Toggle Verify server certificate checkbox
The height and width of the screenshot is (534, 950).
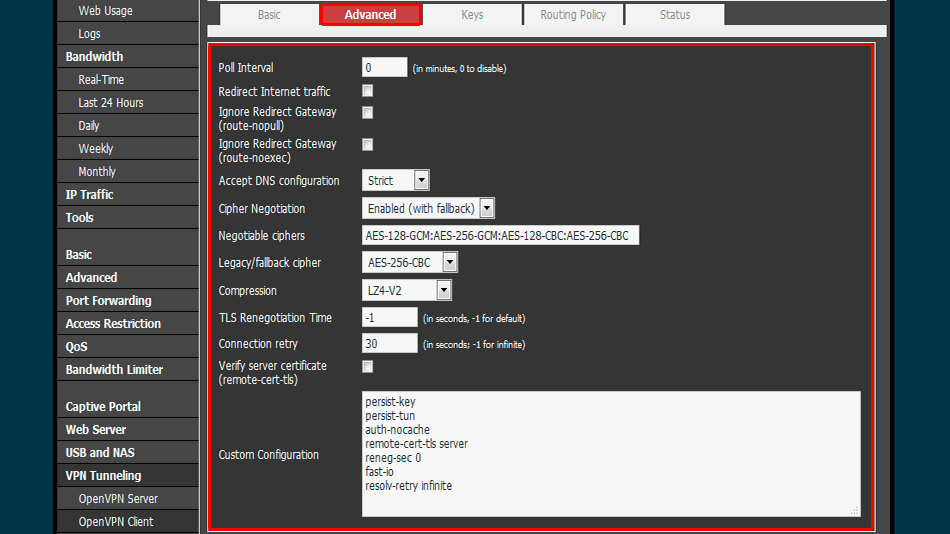coord(368,366)
